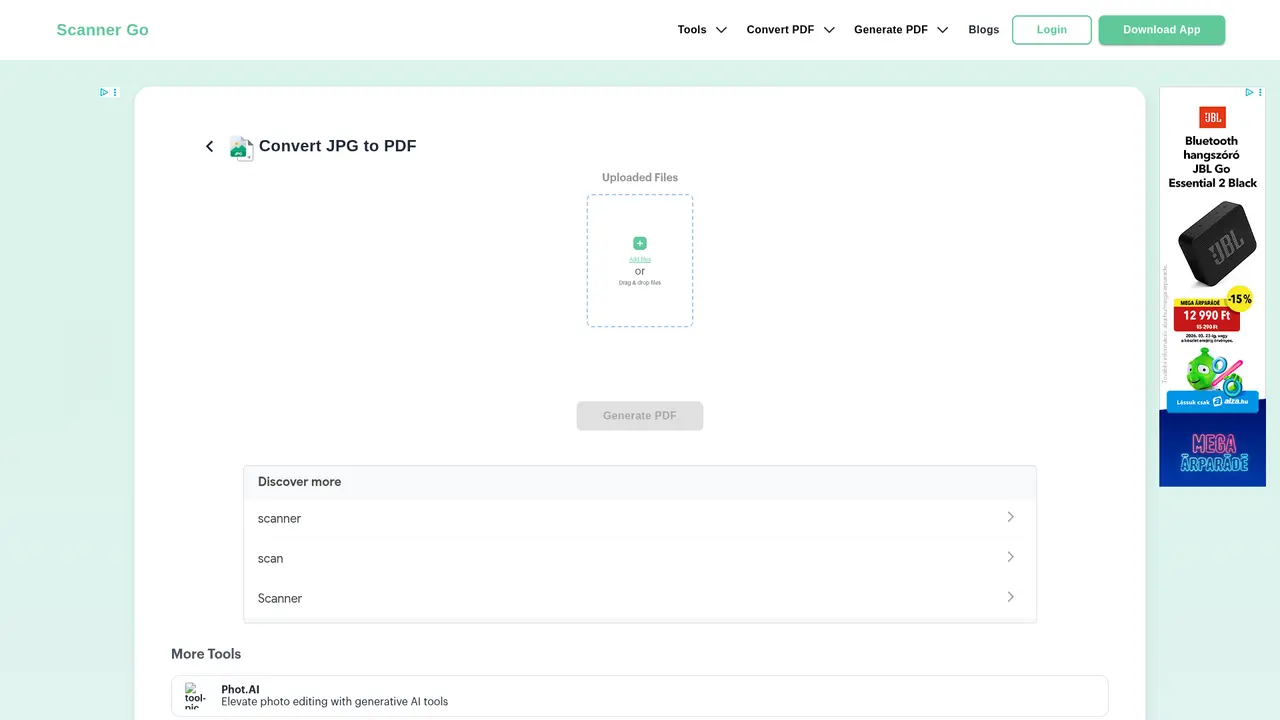Image resolution: width=1280 pixels, height=720 pixels.
Task: Open chevron on the 'Scanner' capitalized row
Action: tap(1010, 597)
